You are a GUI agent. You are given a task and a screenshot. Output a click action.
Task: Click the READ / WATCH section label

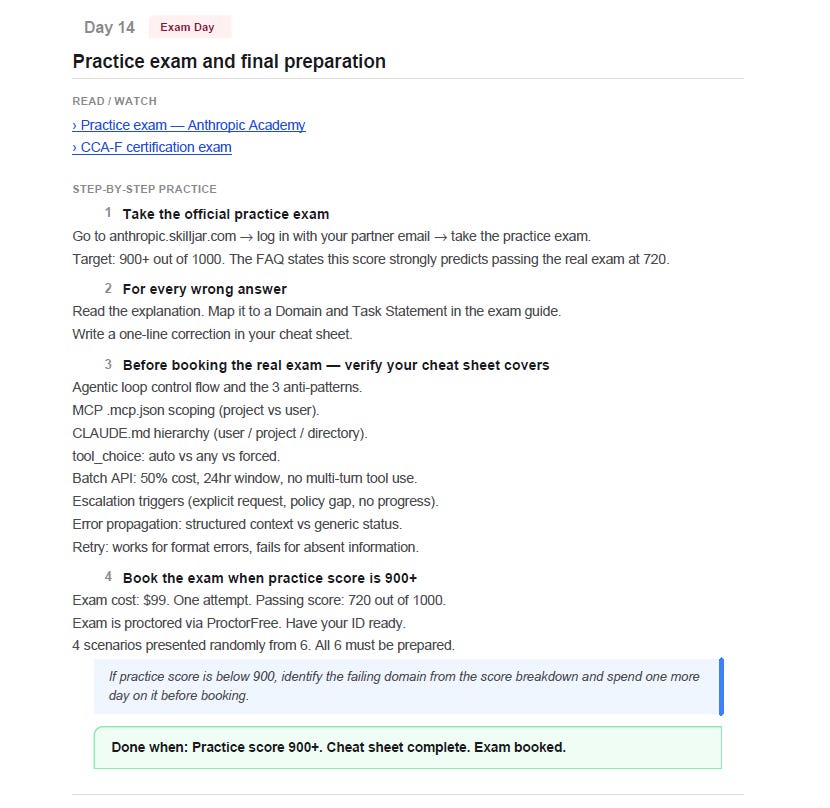115,101
